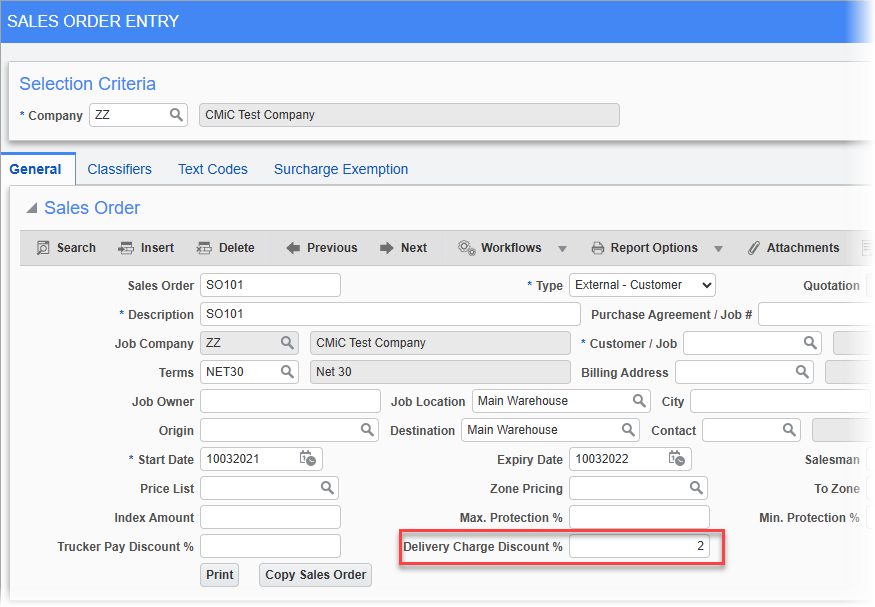Screen dimensions: 875x607
Task: Click the Print button
Action: (219, 575)
